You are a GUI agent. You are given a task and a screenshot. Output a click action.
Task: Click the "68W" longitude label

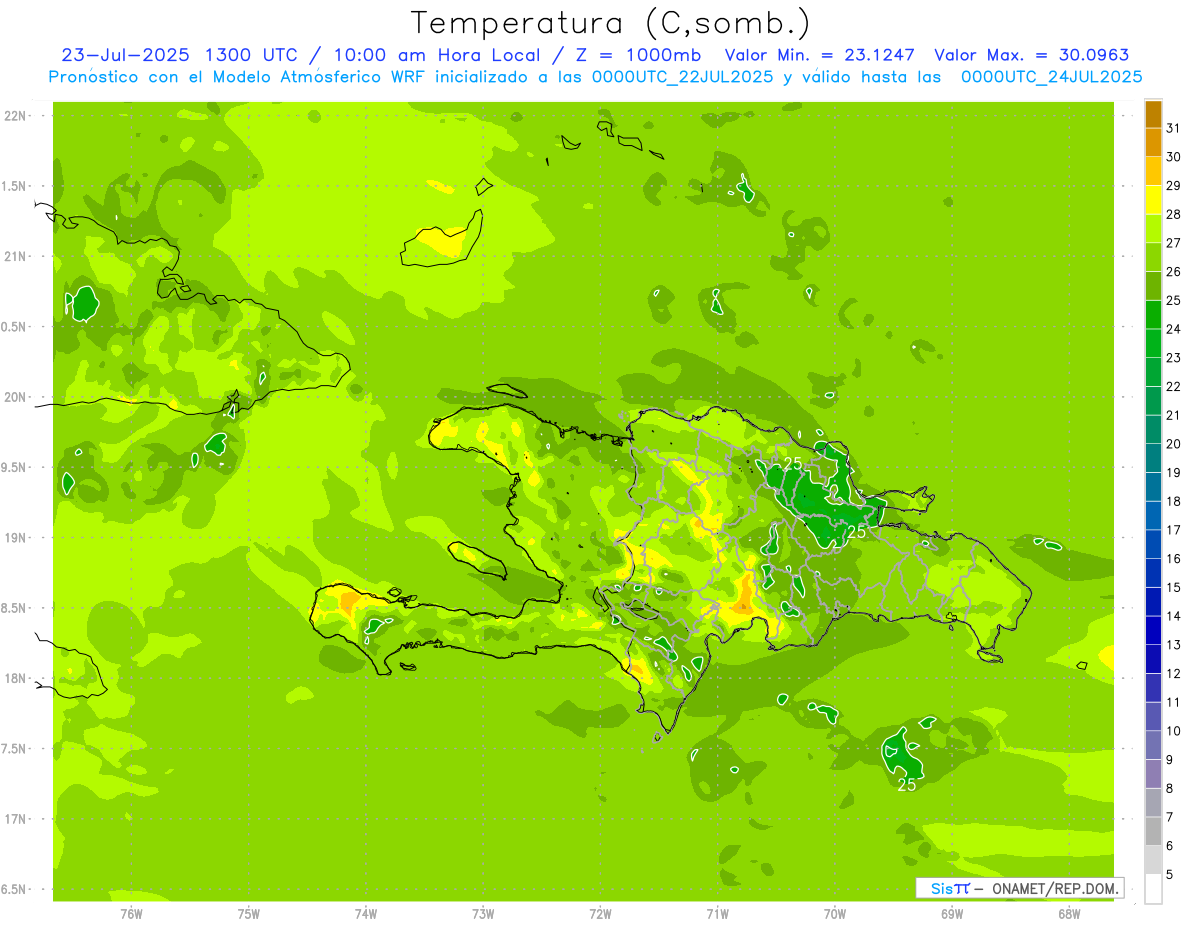(1069, 913)
